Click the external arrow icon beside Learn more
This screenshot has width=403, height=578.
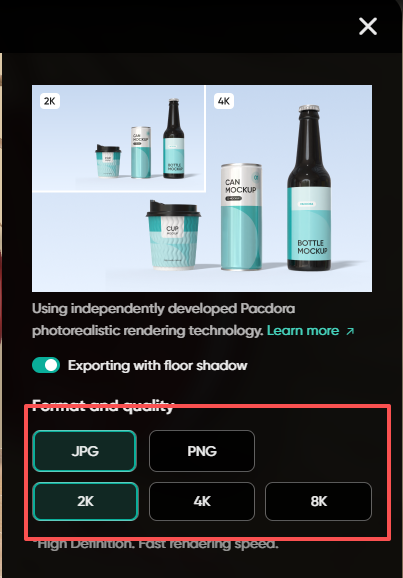coord(350,331)
